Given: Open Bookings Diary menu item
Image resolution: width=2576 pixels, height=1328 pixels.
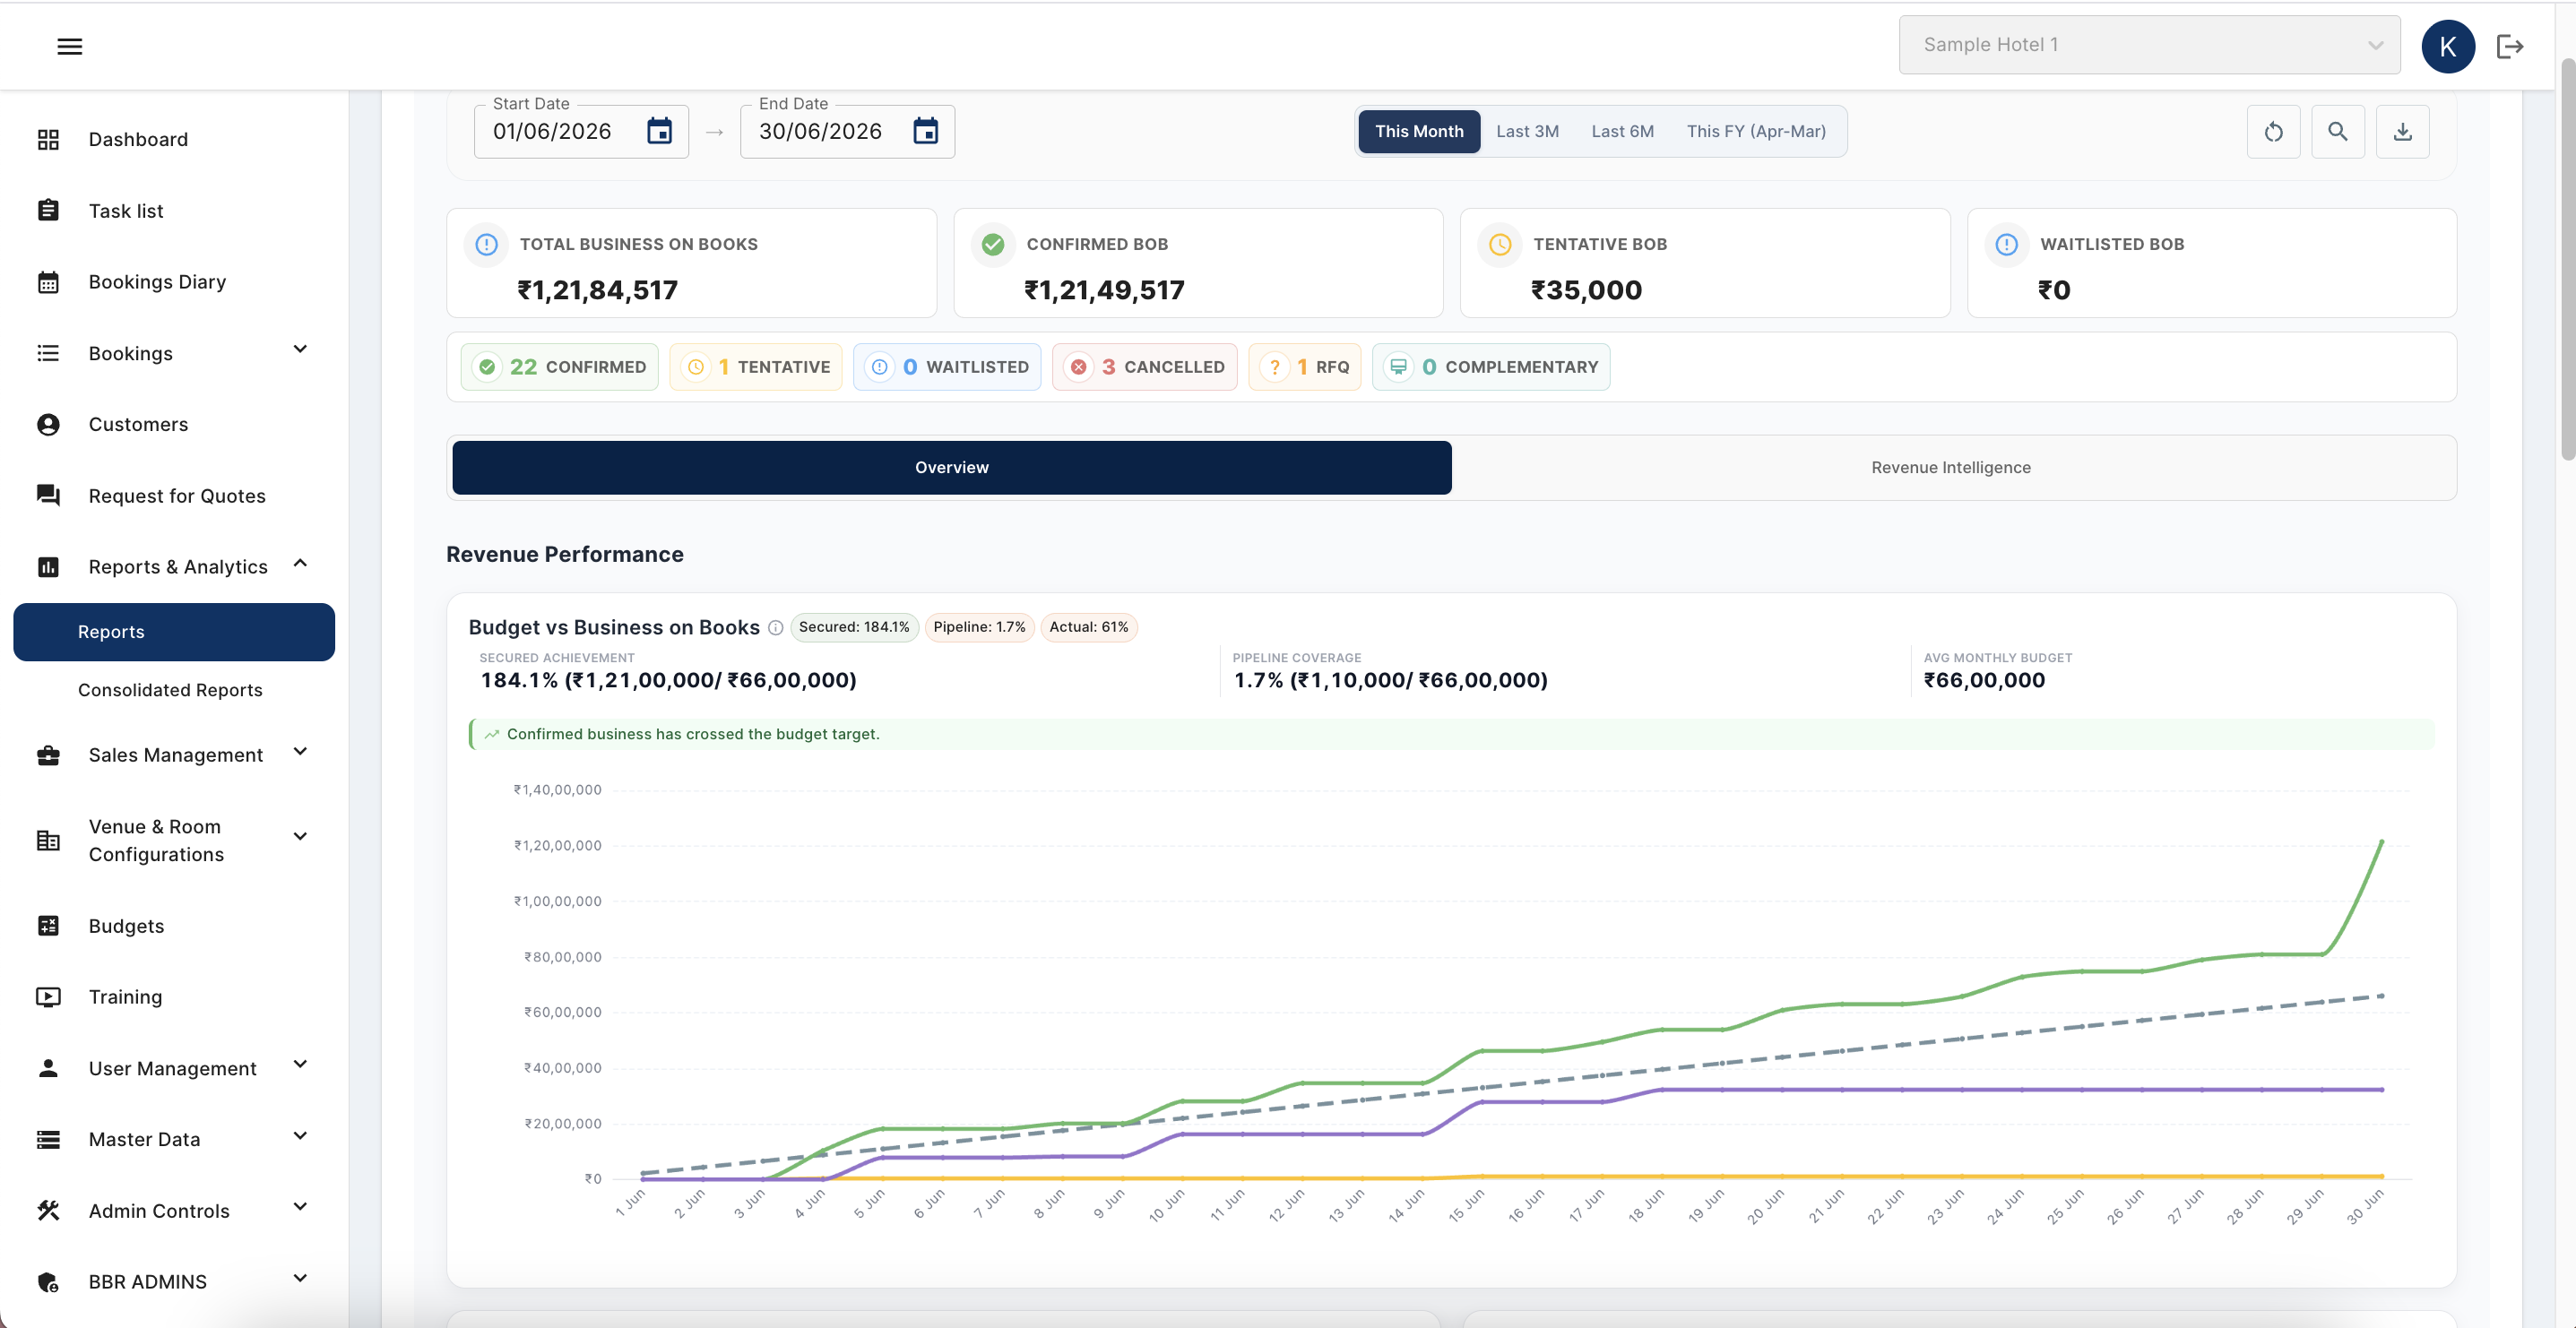Looking at the screenshot, I should [x=157, y=282].
